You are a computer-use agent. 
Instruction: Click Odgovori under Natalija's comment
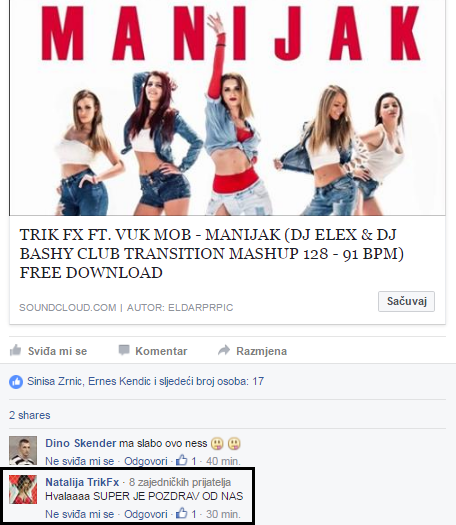(146, 514)
